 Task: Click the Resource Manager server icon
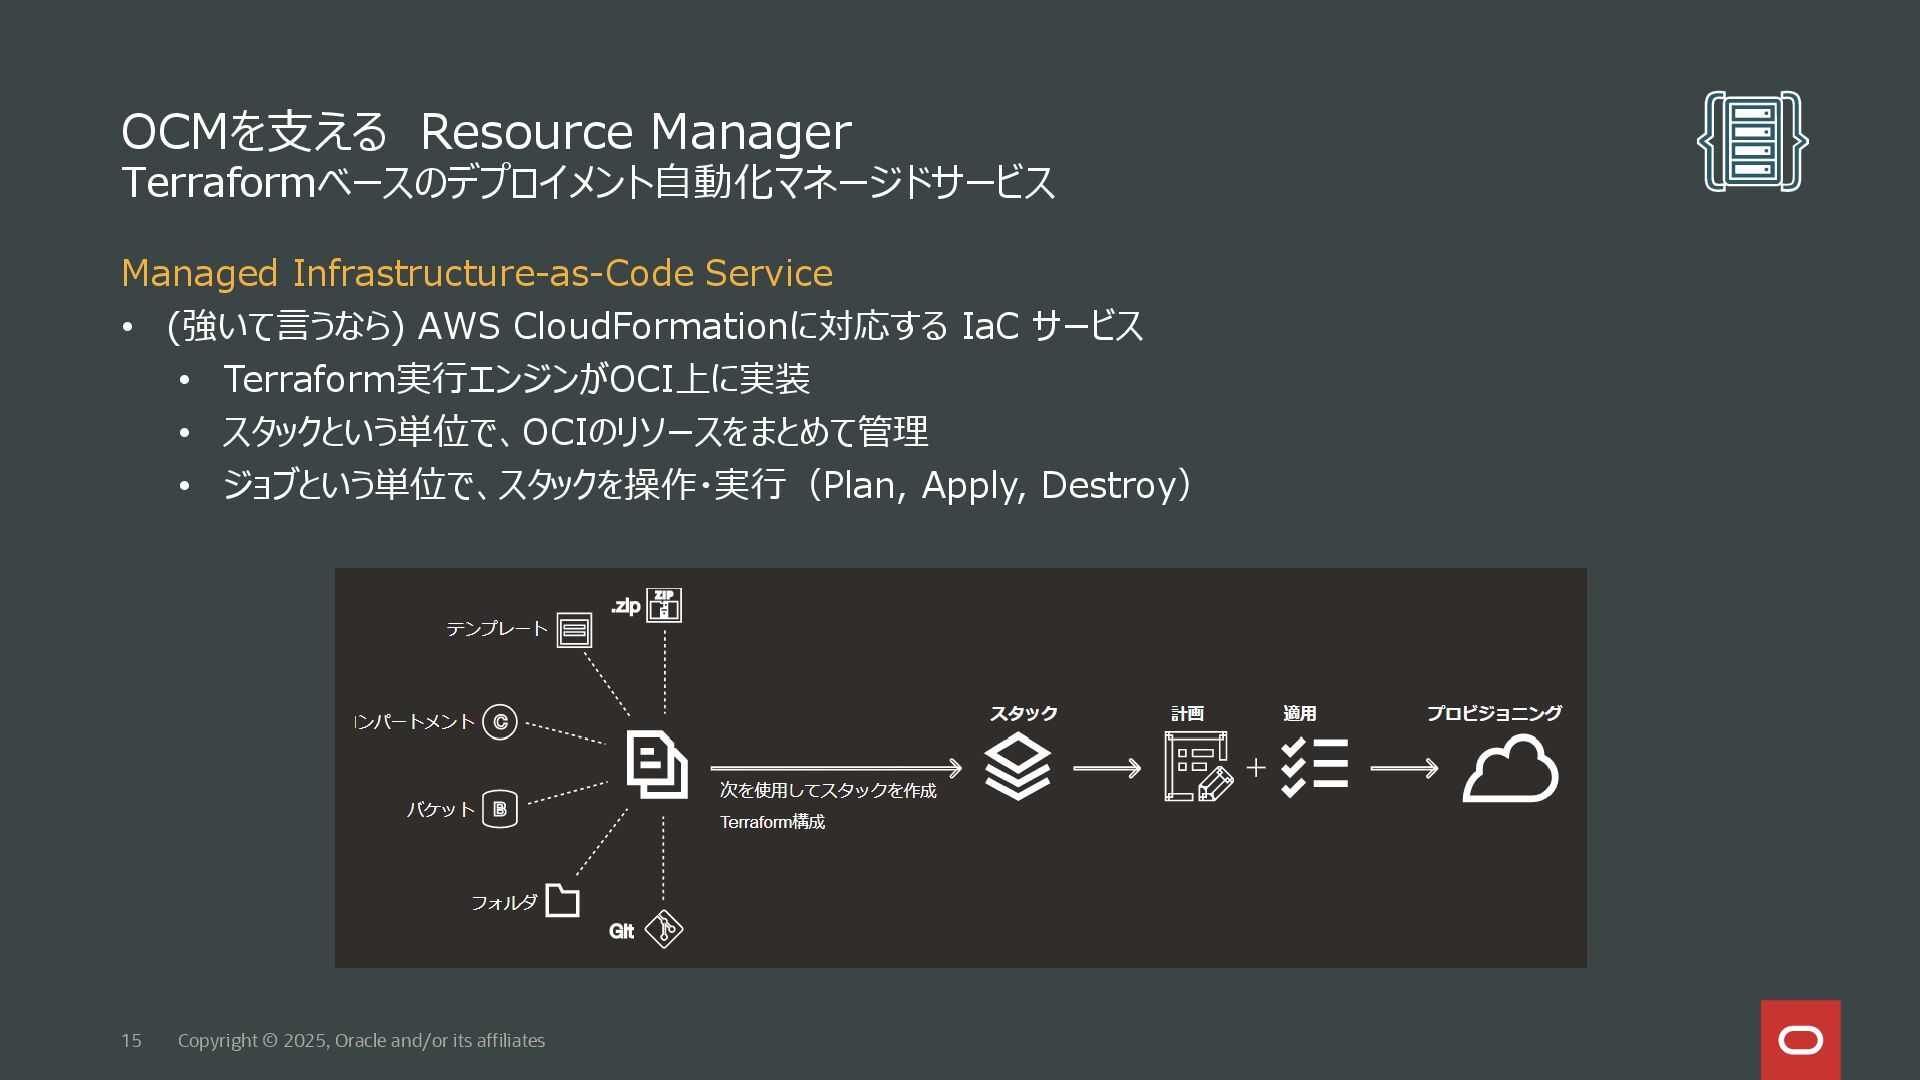click(1752, 141)
